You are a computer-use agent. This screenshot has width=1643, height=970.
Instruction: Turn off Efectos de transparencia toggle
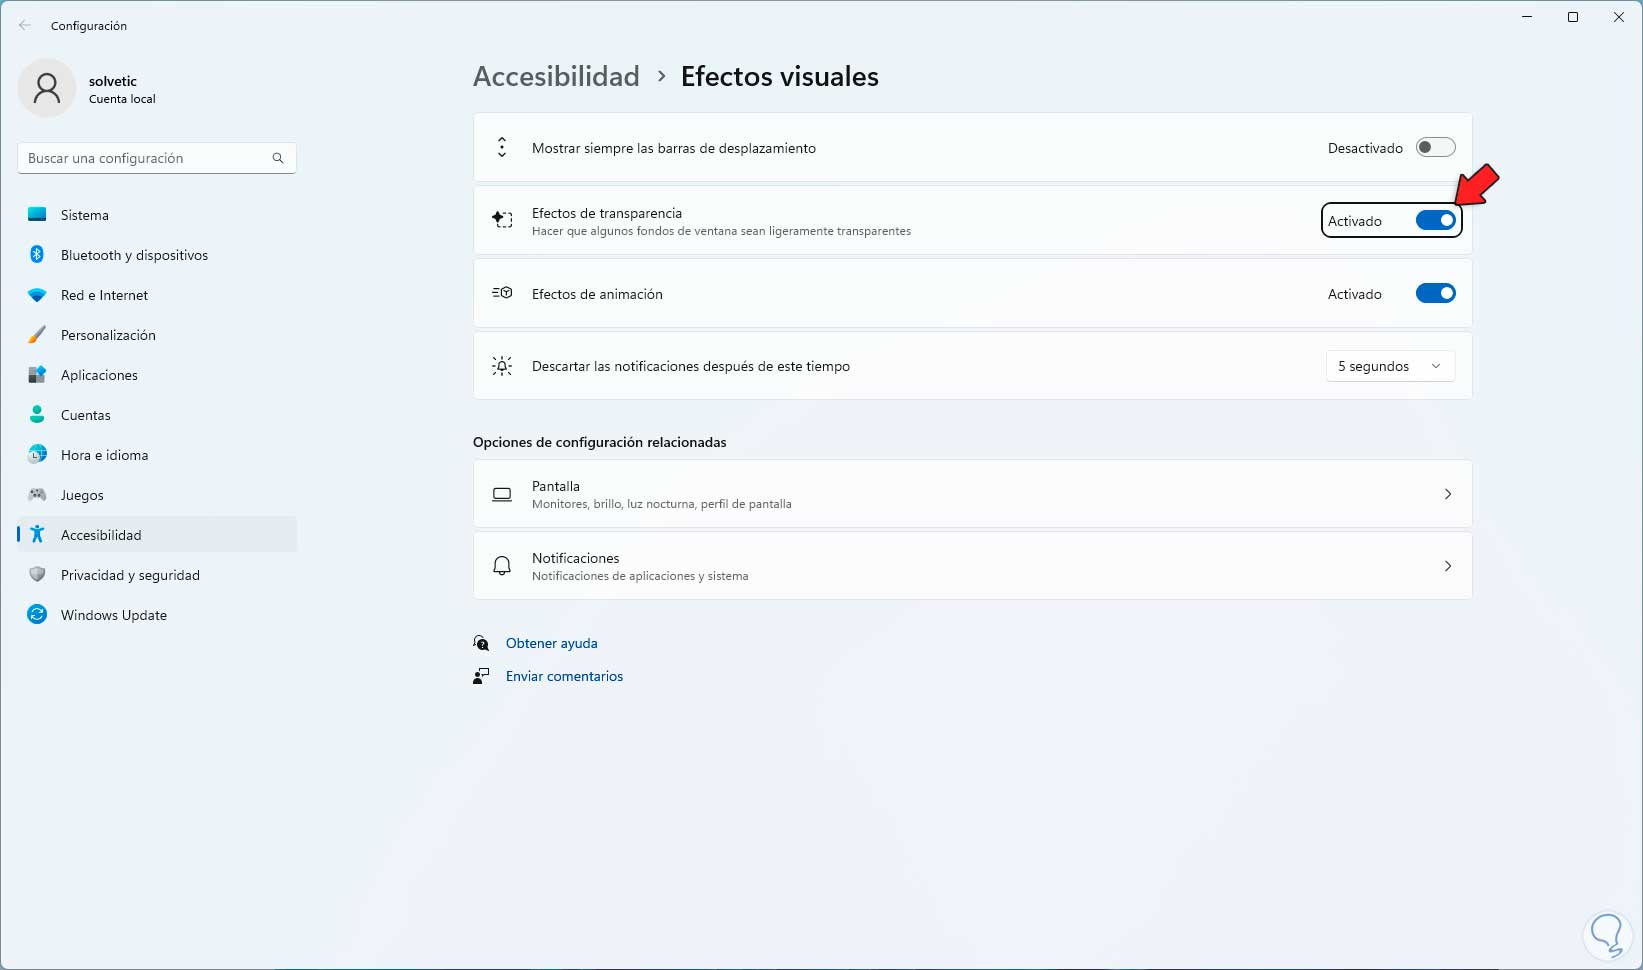(1435, 221)
